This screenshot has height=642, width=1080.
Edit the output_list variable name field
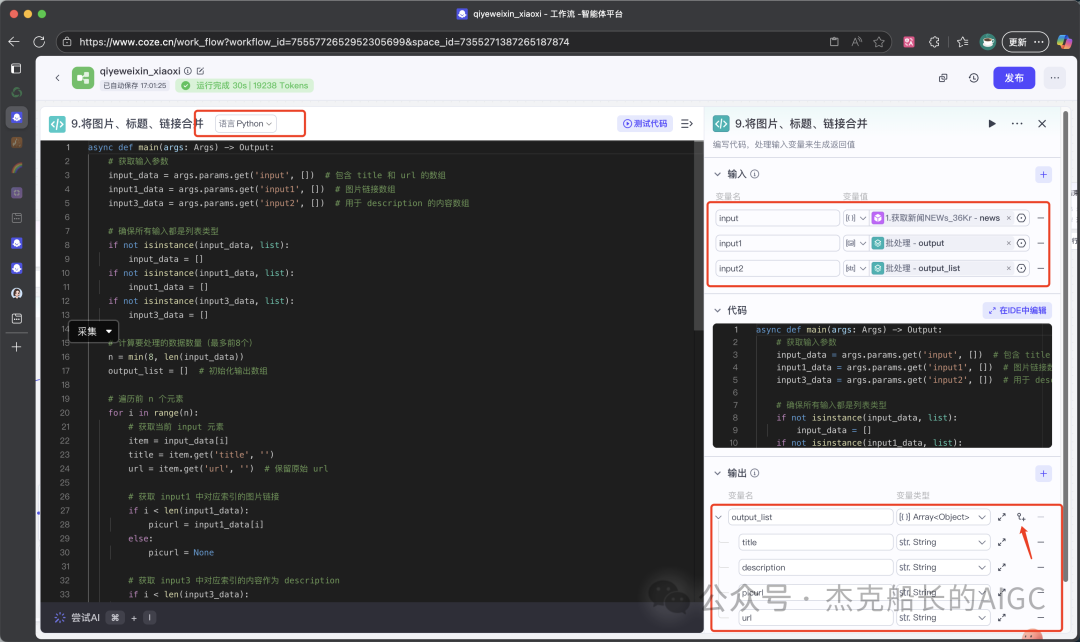click(810, 517)
